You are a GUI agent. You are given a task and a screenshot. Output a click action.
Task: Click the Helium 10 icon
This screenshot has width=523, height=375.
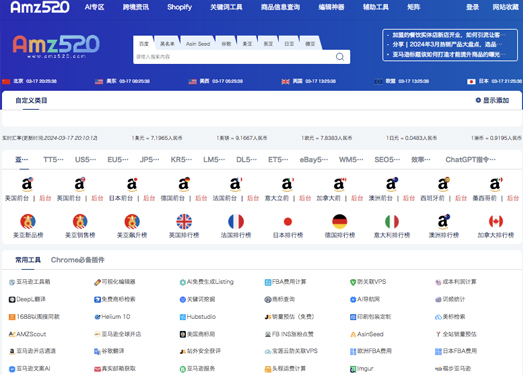(97, 317)
